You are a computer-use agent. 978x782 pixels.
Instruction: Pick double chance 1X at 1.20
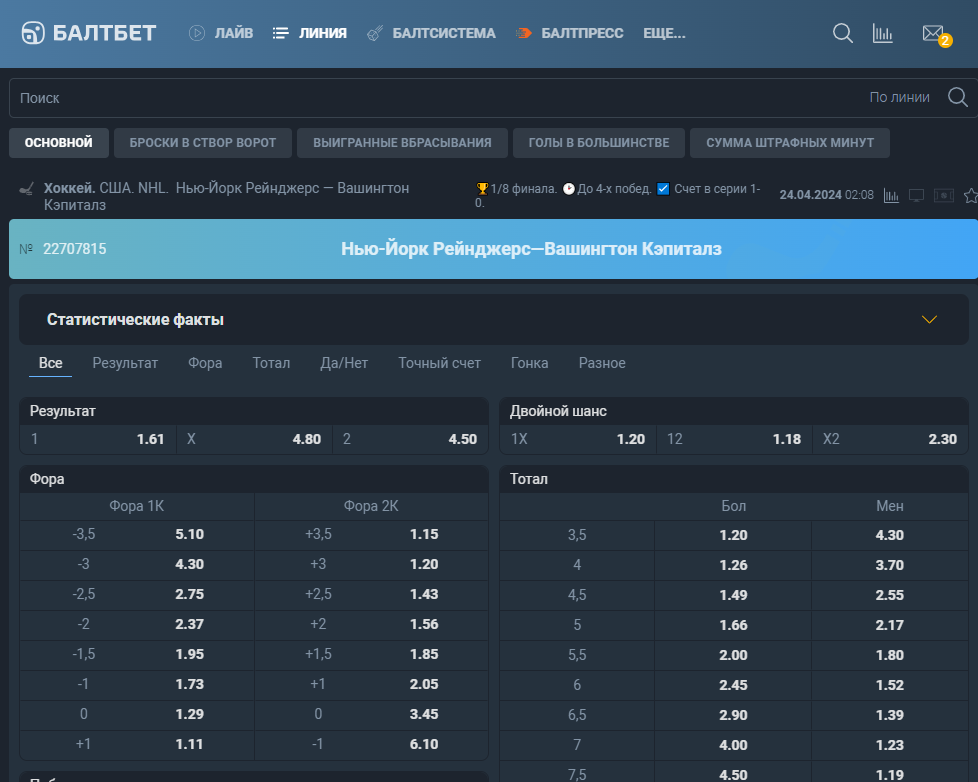[x=578, y=439]
